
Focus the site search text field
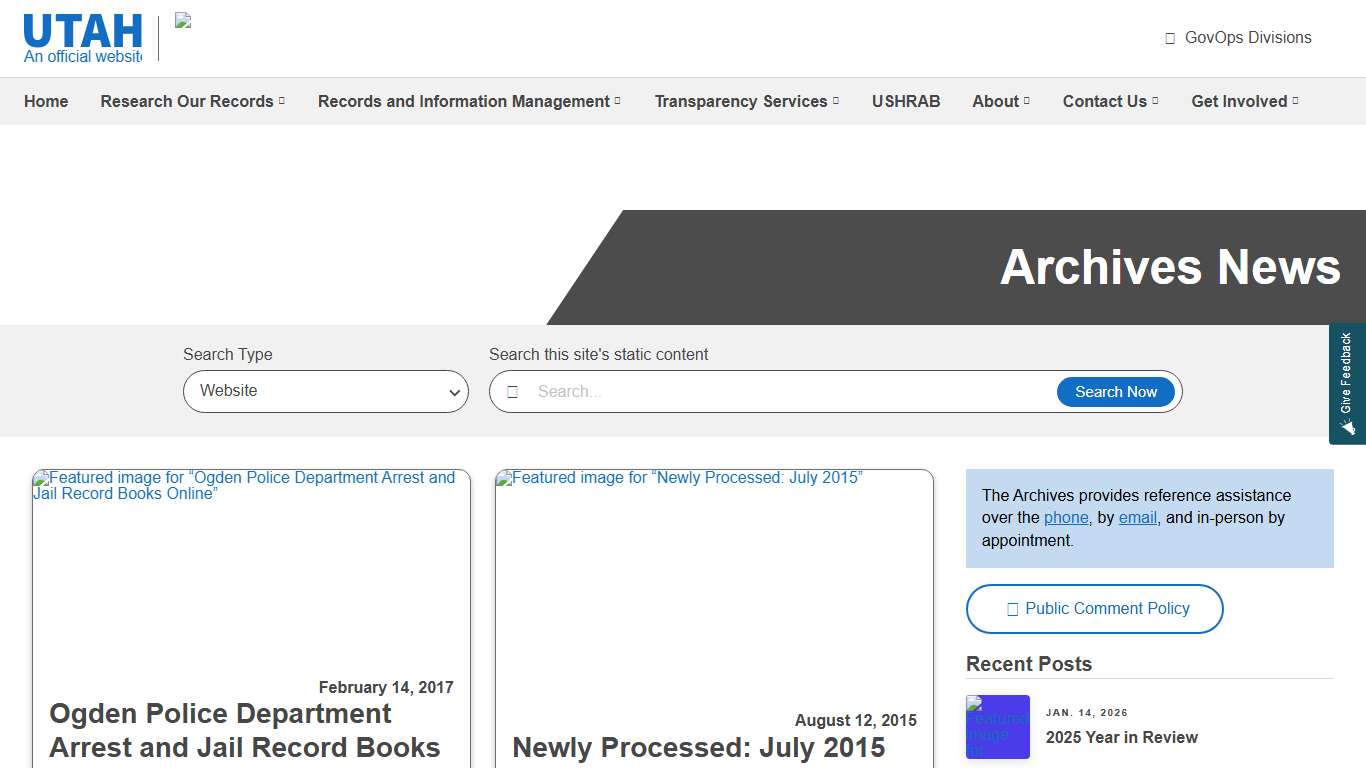coord(790,392)
